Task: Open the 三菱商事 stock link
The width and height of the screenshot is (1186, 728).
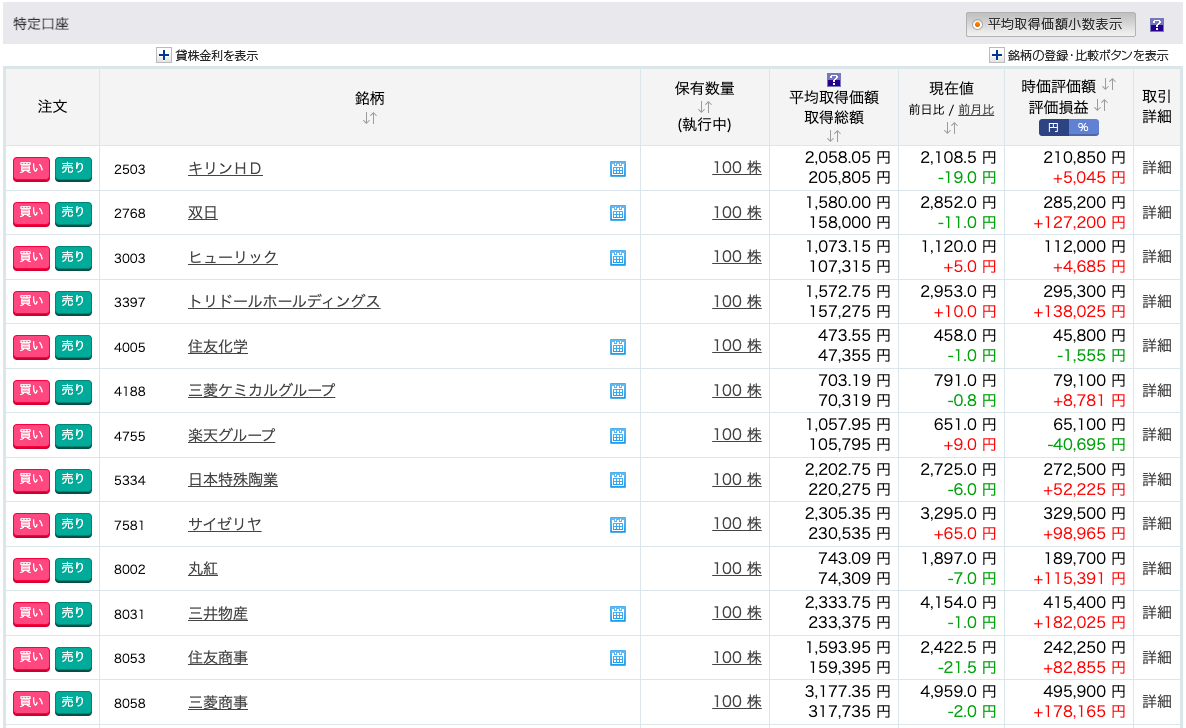Action: tap(218, 703)
